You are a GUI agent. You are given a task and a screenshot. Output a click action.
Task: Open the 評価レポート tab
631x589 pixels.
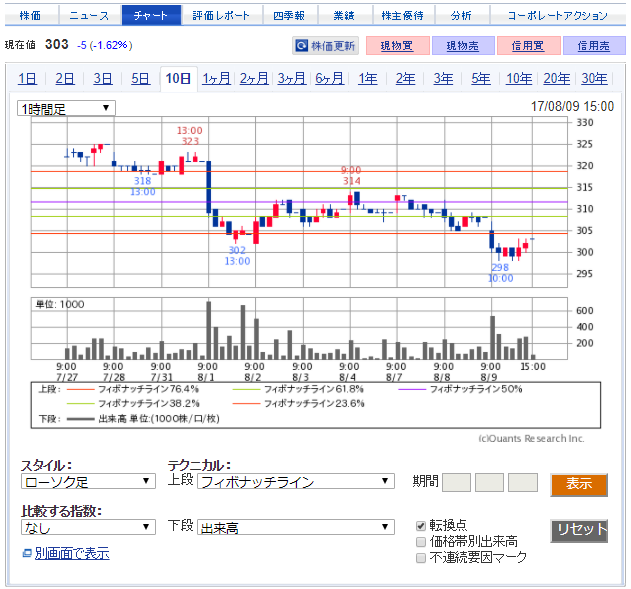tap(222, 15)
